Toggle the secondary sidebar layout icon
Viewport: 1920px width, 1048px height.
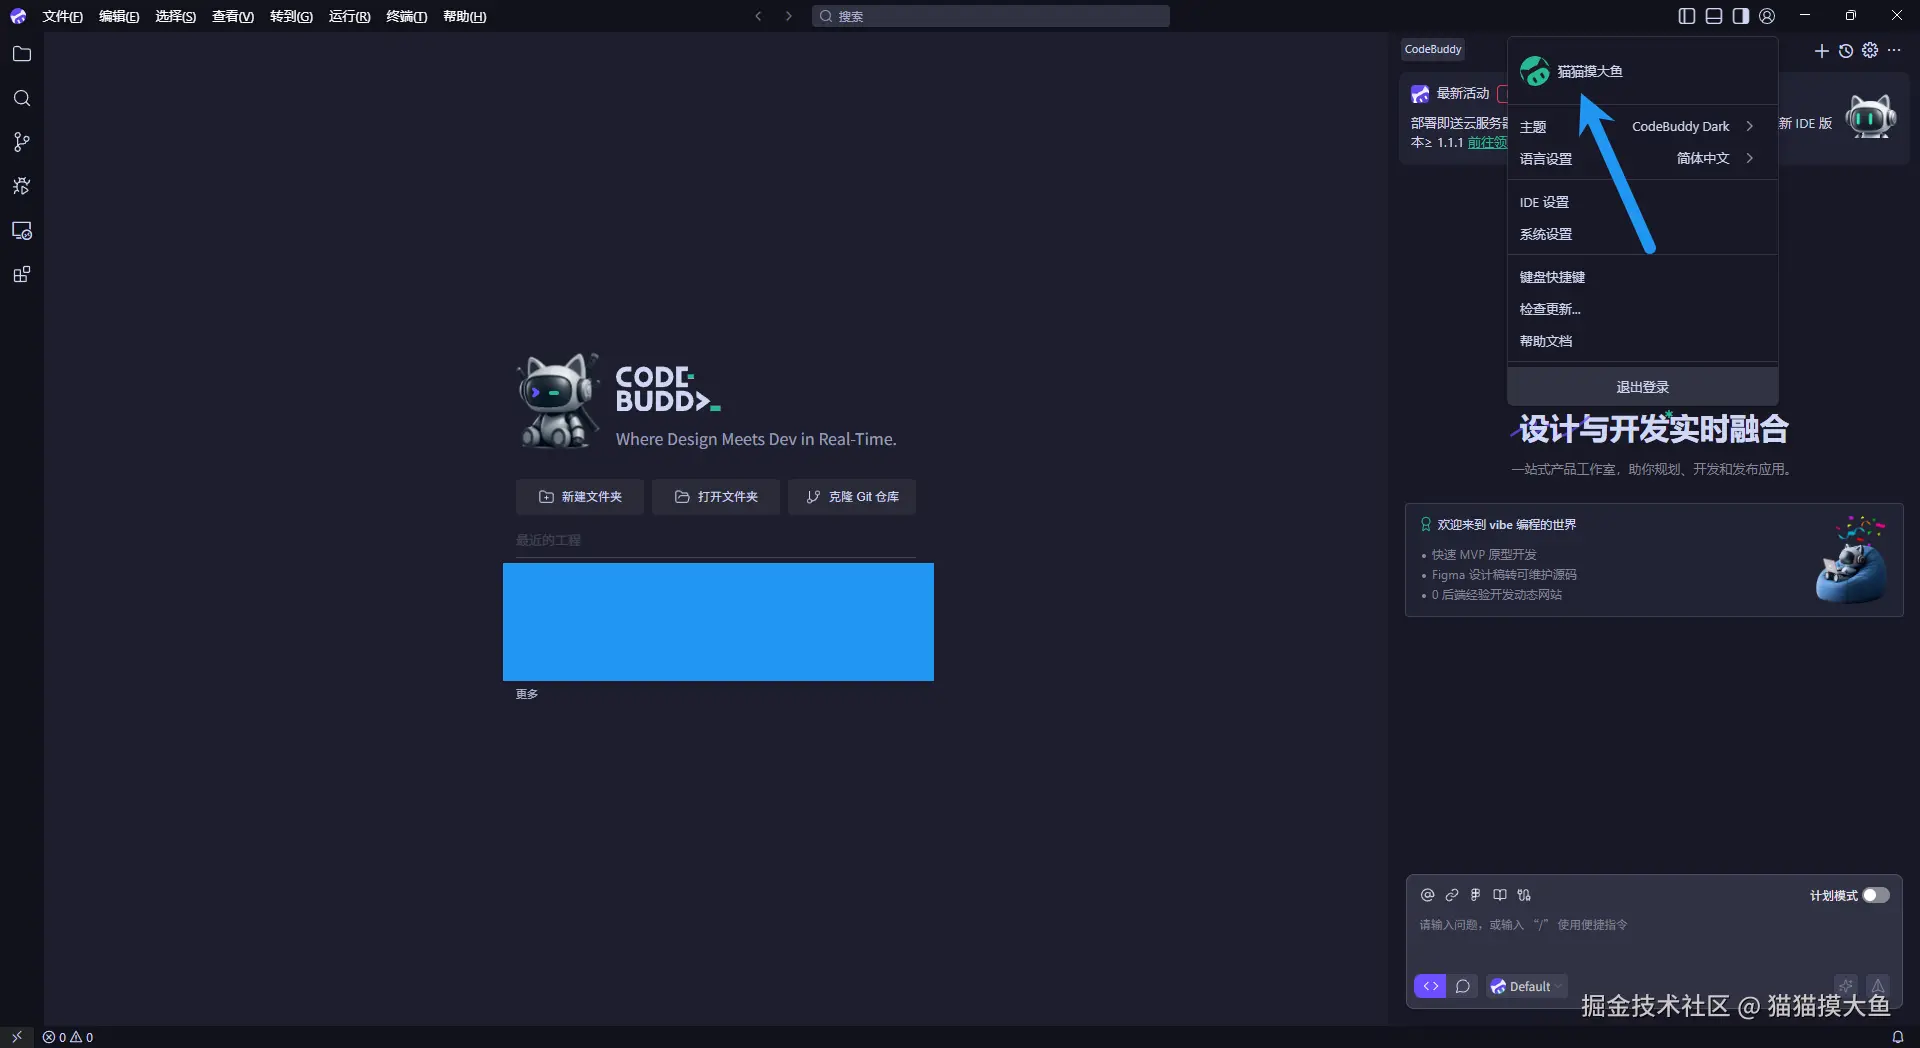tap(1741, 16)
